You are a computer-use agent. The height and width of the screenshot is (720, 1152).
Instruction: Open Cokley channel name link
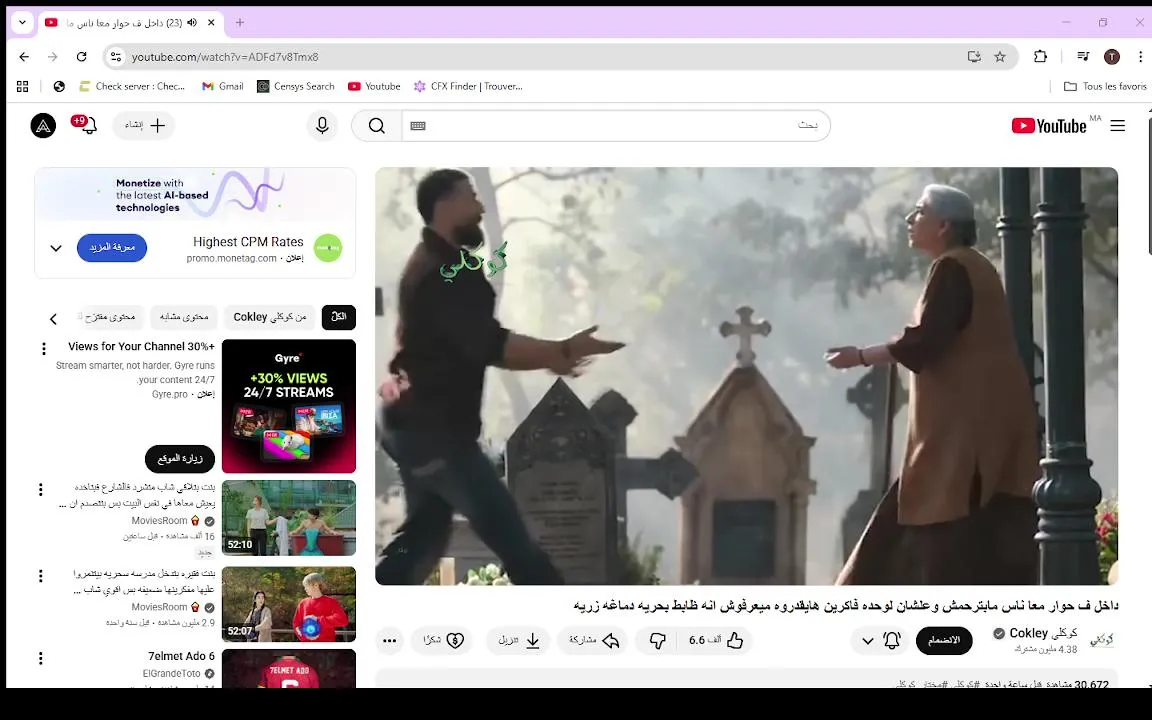(1043, 633)
